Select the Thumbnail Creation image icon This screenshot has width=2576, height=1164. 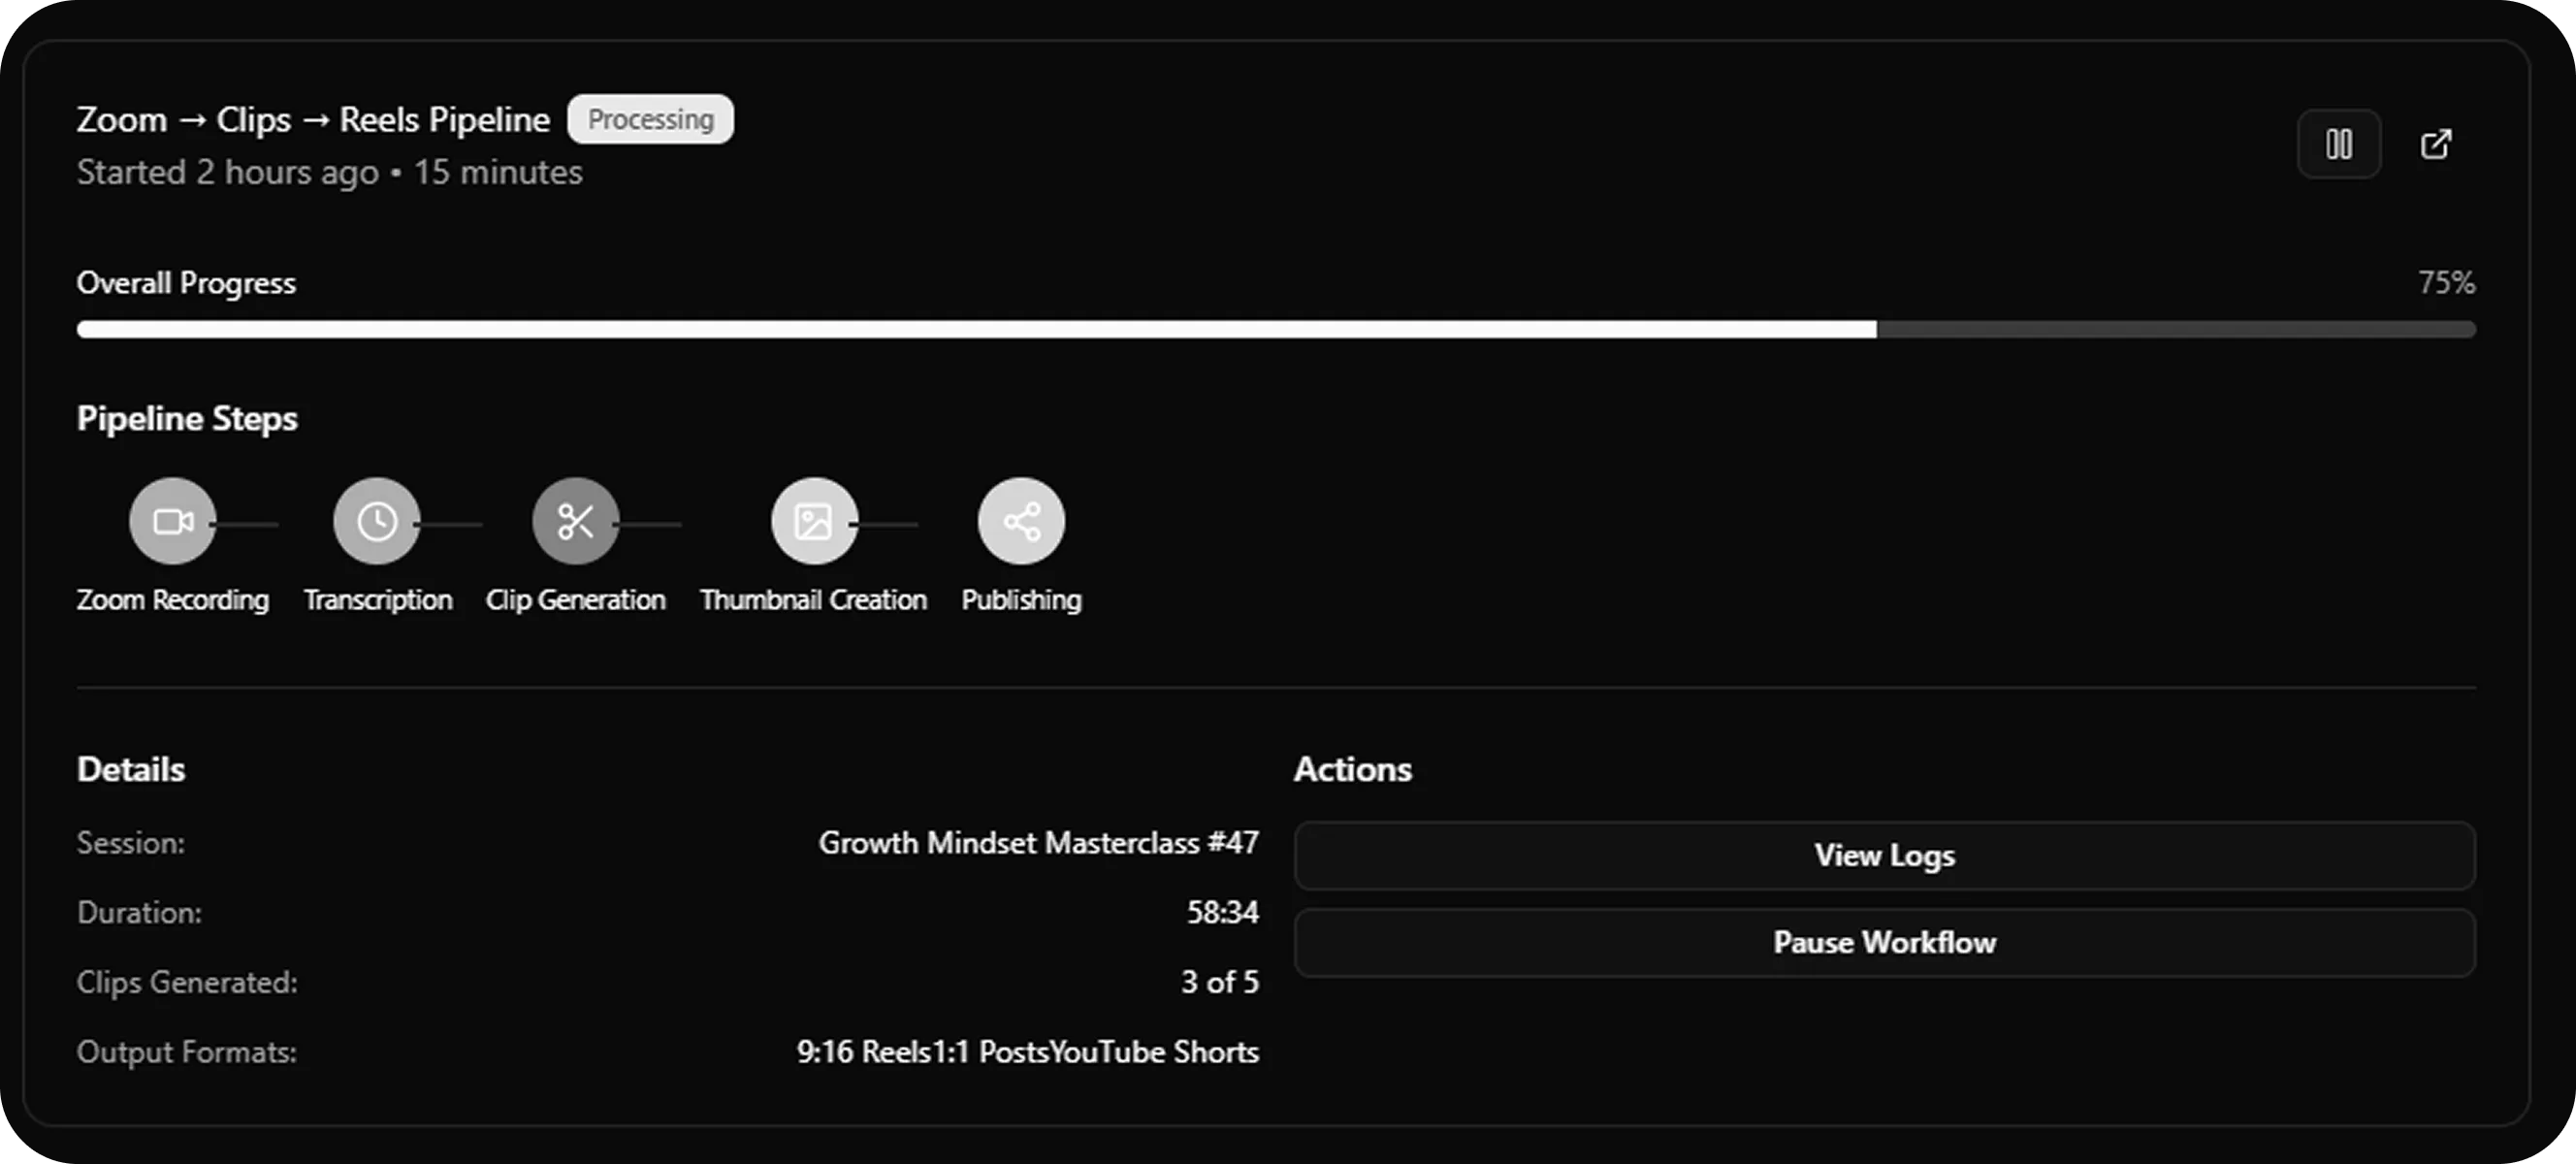pyautogui.click(x=813, y=520)
